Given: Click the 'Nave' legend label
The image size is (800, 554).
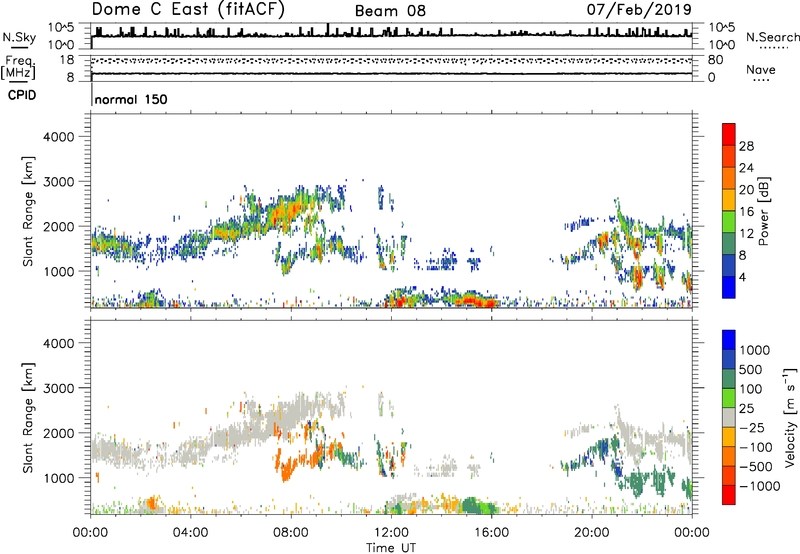Looking at the screenshot, I should click(x=760, y=69).
